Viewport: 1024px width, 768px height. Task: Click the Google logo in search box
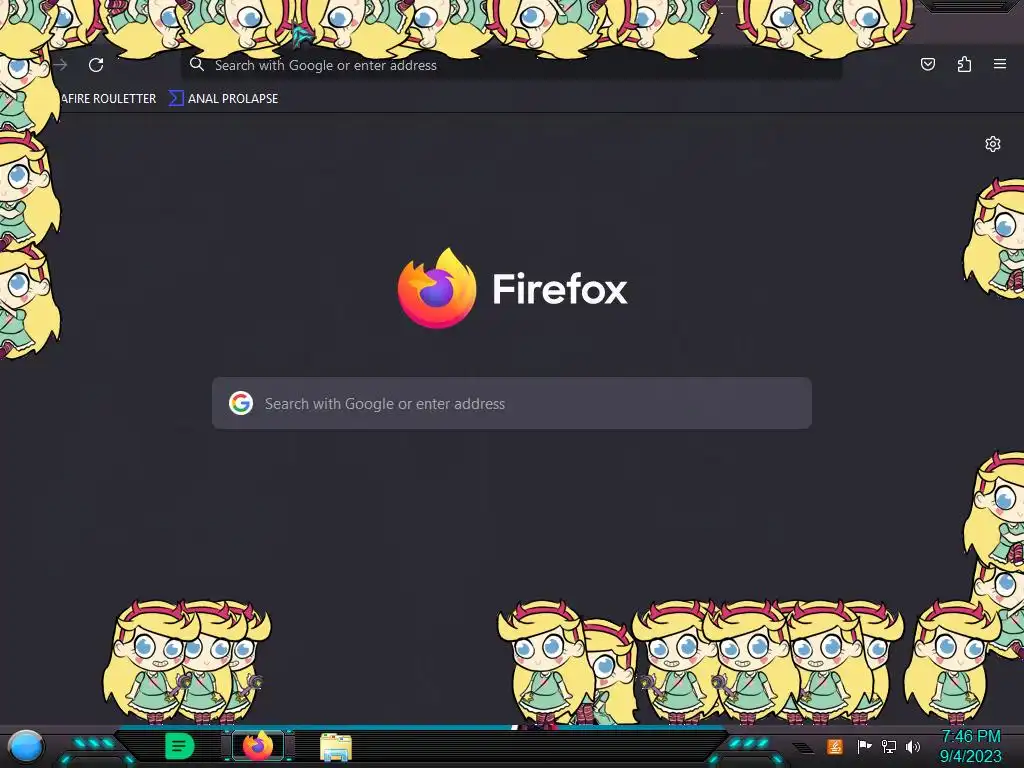click(x=241, y=403)
